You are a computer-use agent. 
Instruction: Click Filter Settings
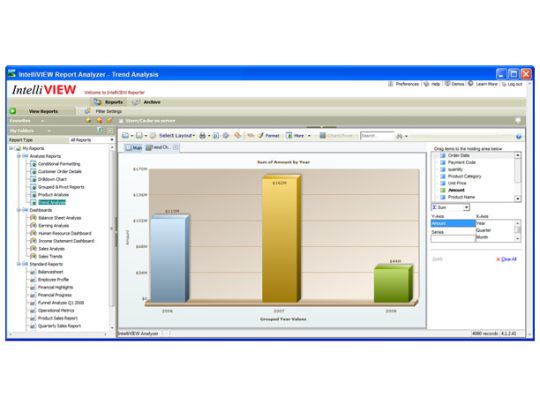coord(108,111)
